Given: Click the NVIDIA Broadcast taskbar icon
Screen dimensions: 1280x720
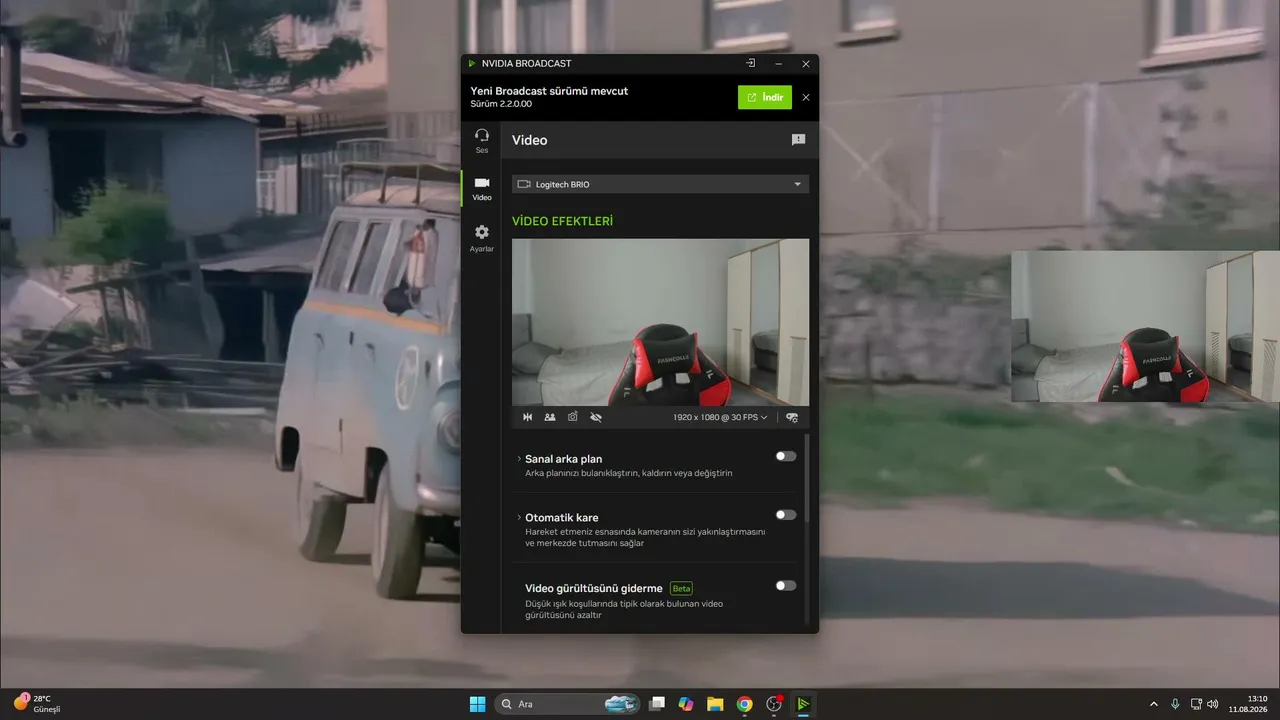Looking at the screenshot, I should click(x=802, y=704).
